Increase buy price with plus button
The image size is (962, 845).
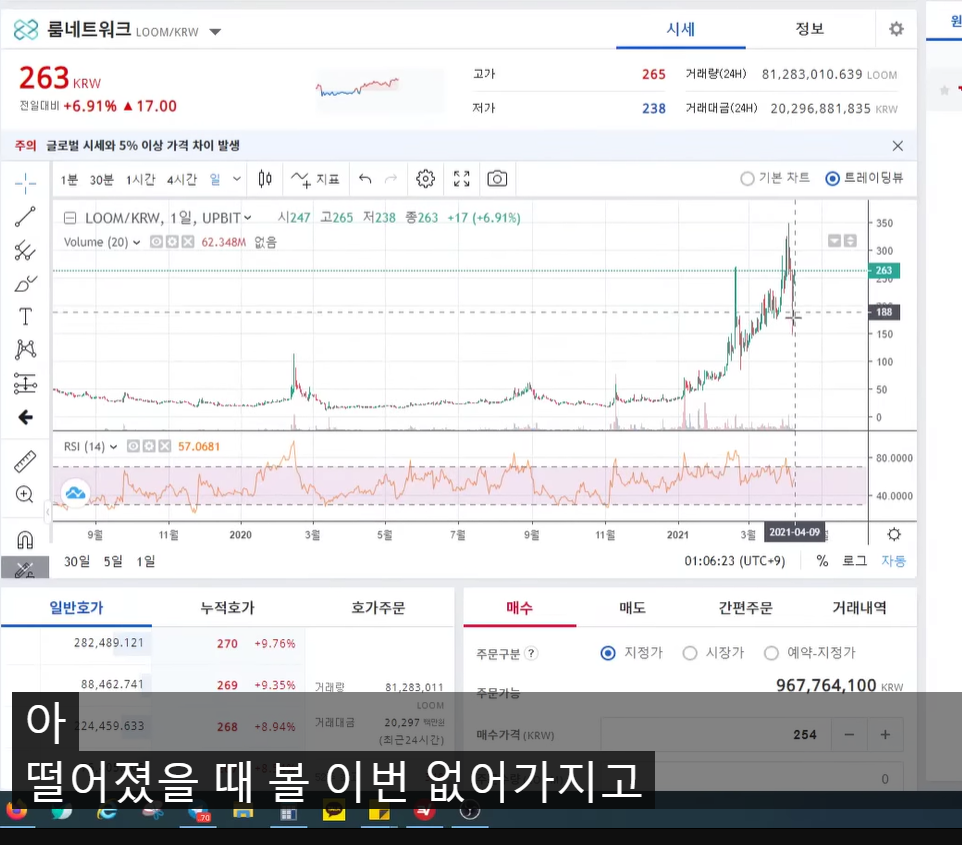(885, 735)
